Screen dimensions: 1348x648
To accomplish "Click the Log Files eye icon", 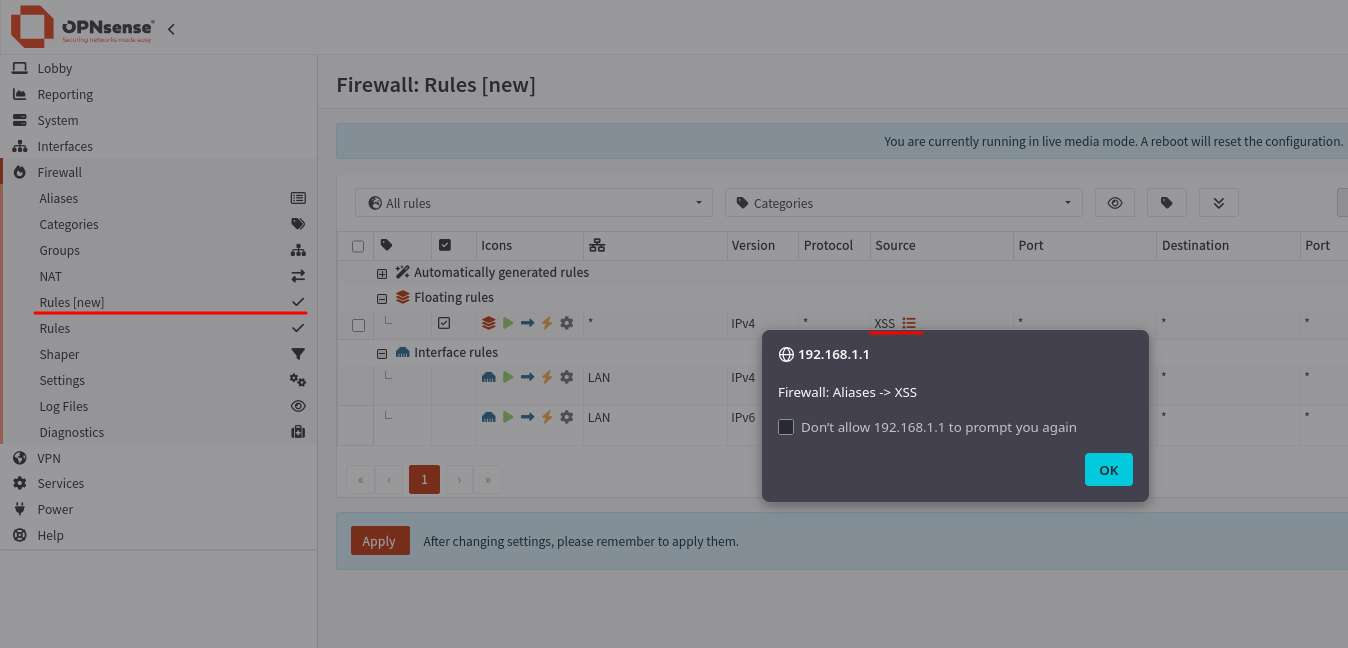I will [x=298, y=406].
